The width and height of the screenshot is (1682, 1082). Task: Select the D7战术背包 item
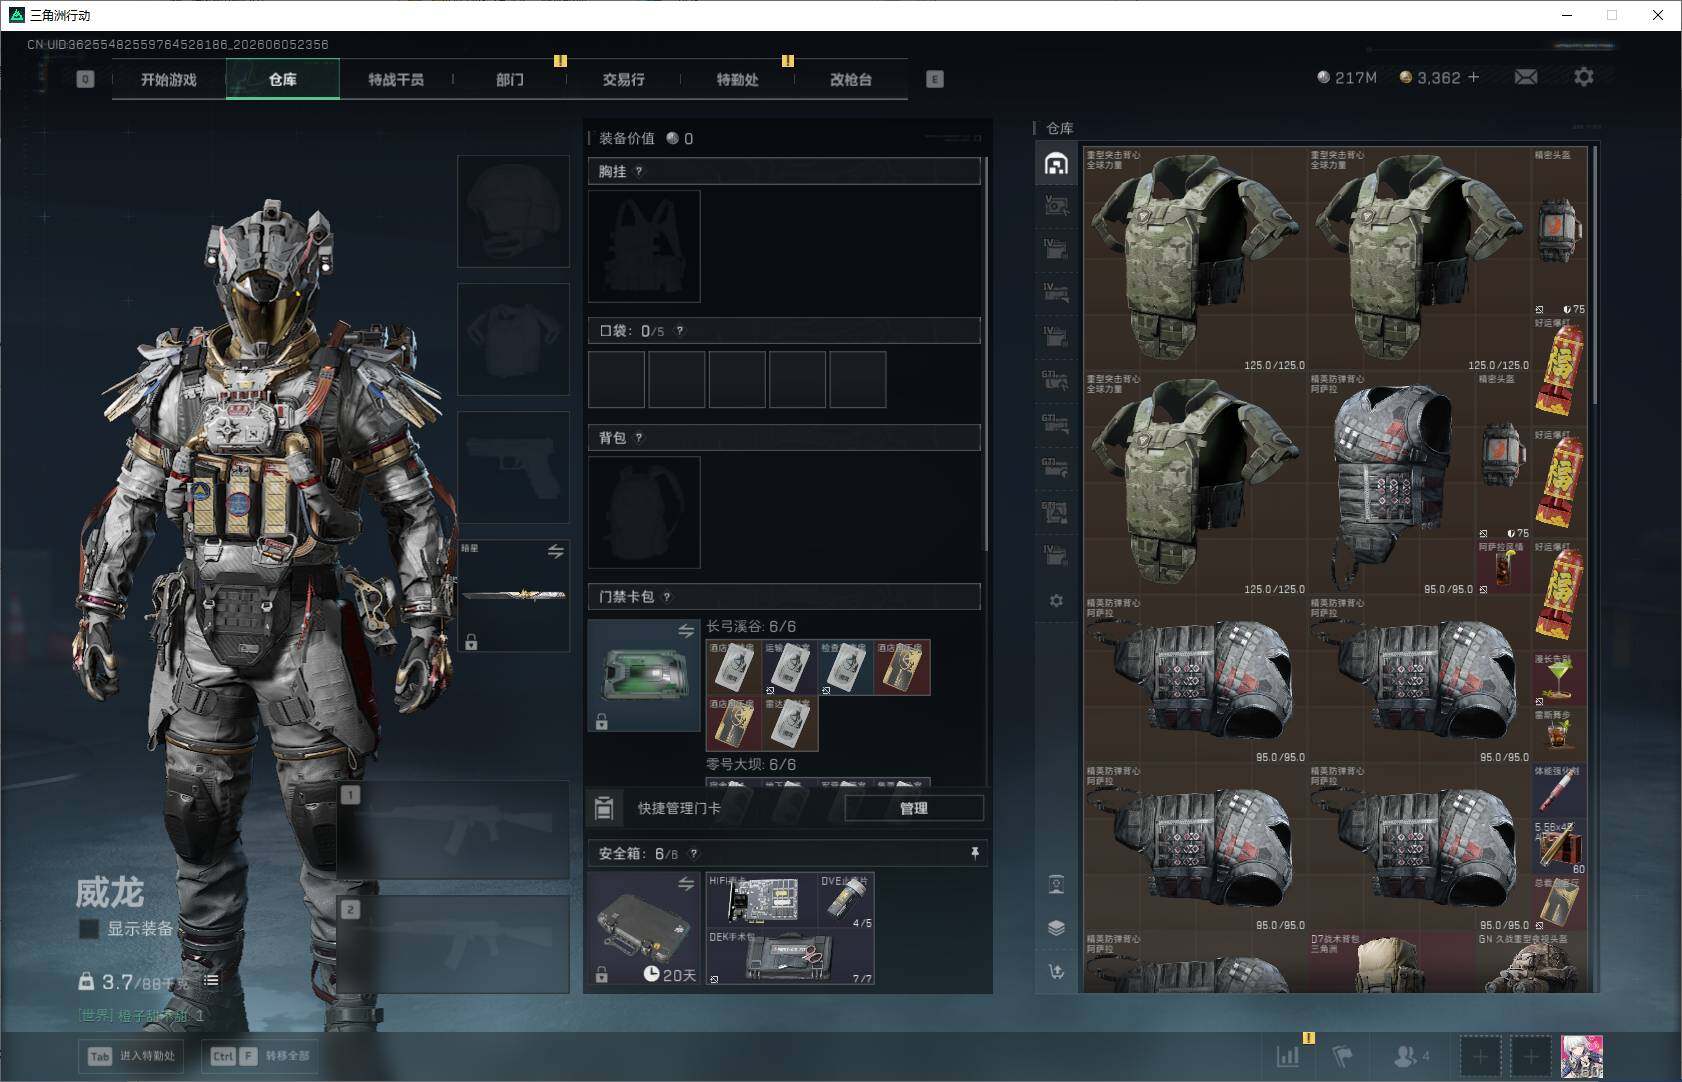pos(1391,963)
